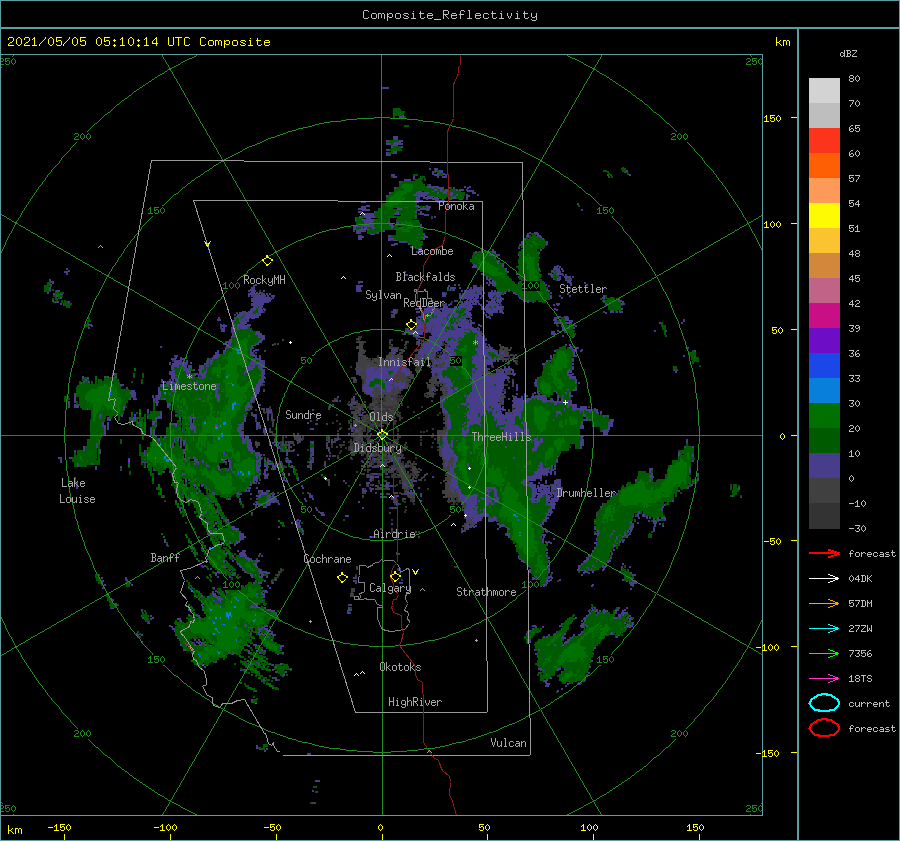Click the yellow marker near RedDeer
The image size is (900, 841).
[411, 325]
